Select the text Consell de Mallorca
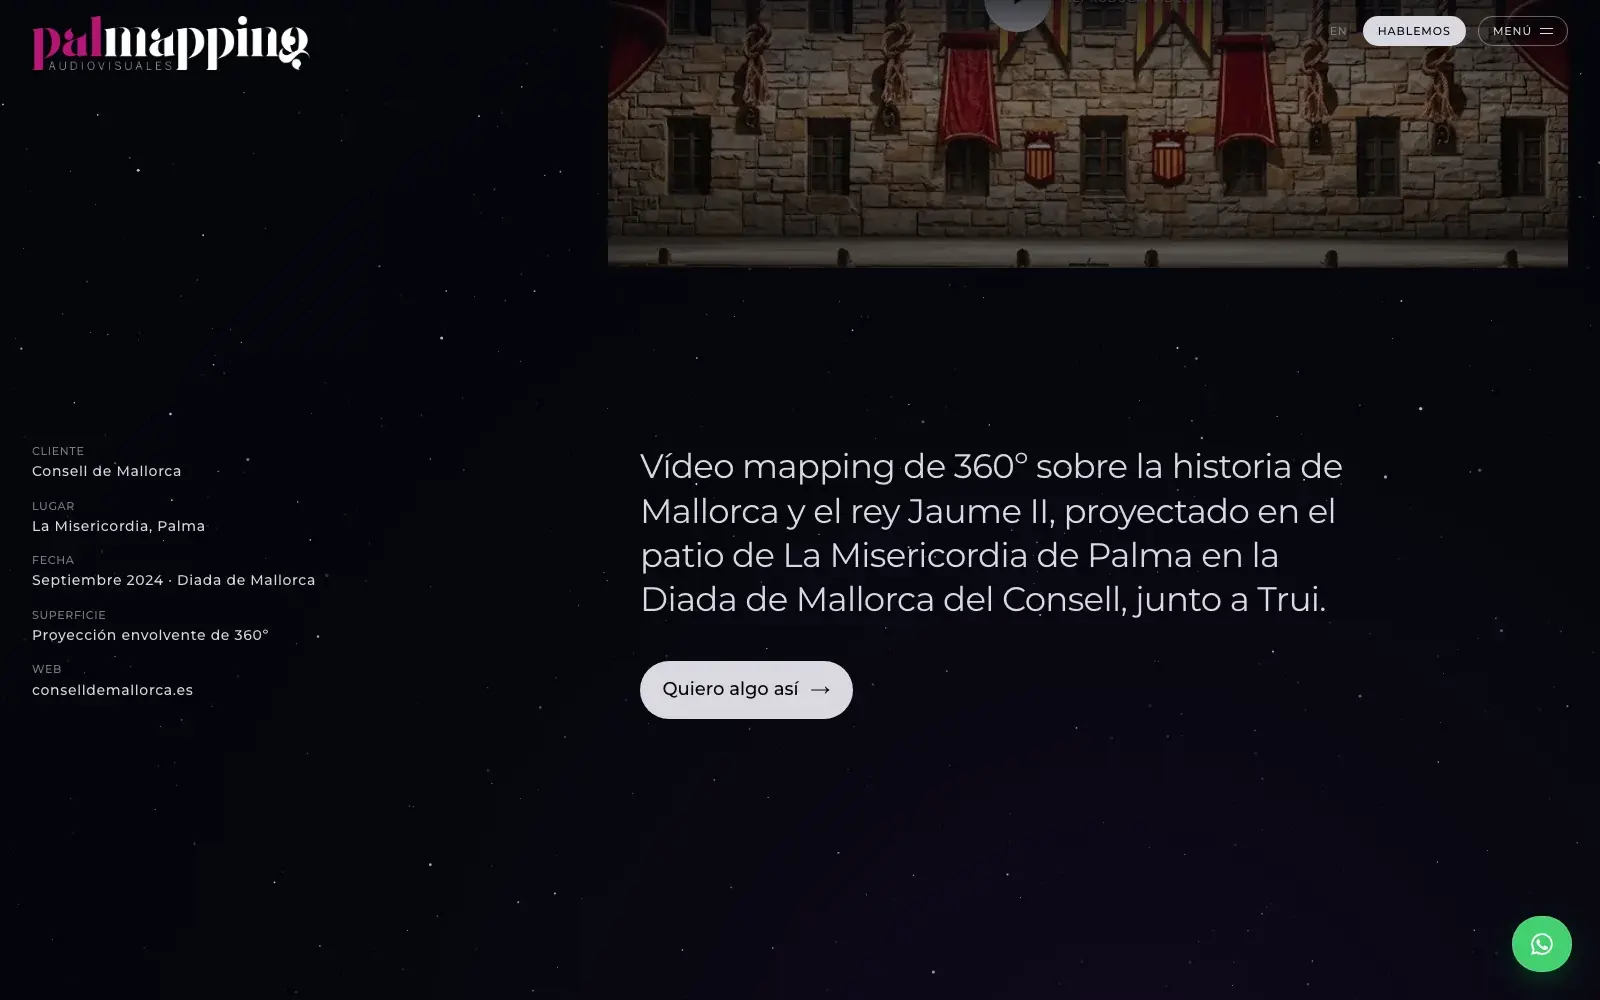This screenshot has height=1000, width=1600. (107, 471)
